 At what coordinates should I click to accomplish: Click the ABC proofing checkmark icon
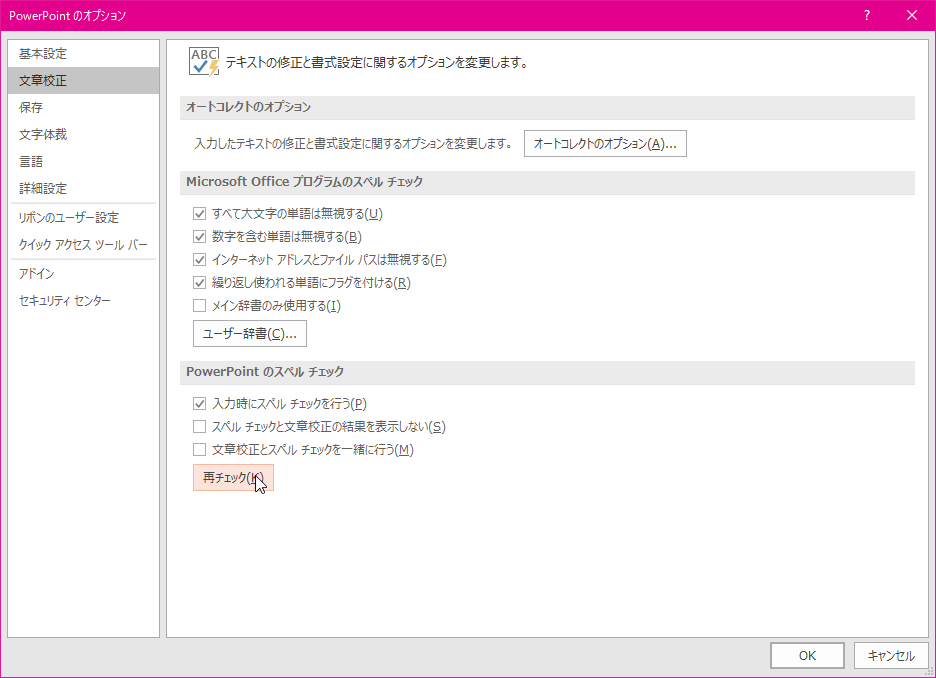click(x=204, y=61)
